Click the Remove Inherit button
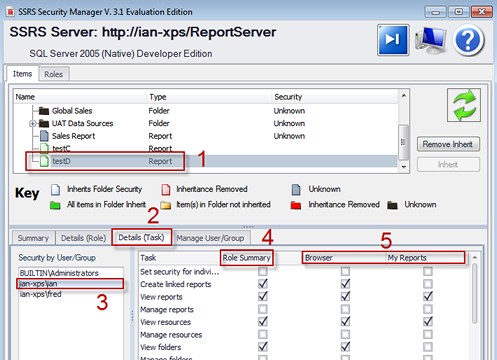497x360 pixels. (448, 144)
